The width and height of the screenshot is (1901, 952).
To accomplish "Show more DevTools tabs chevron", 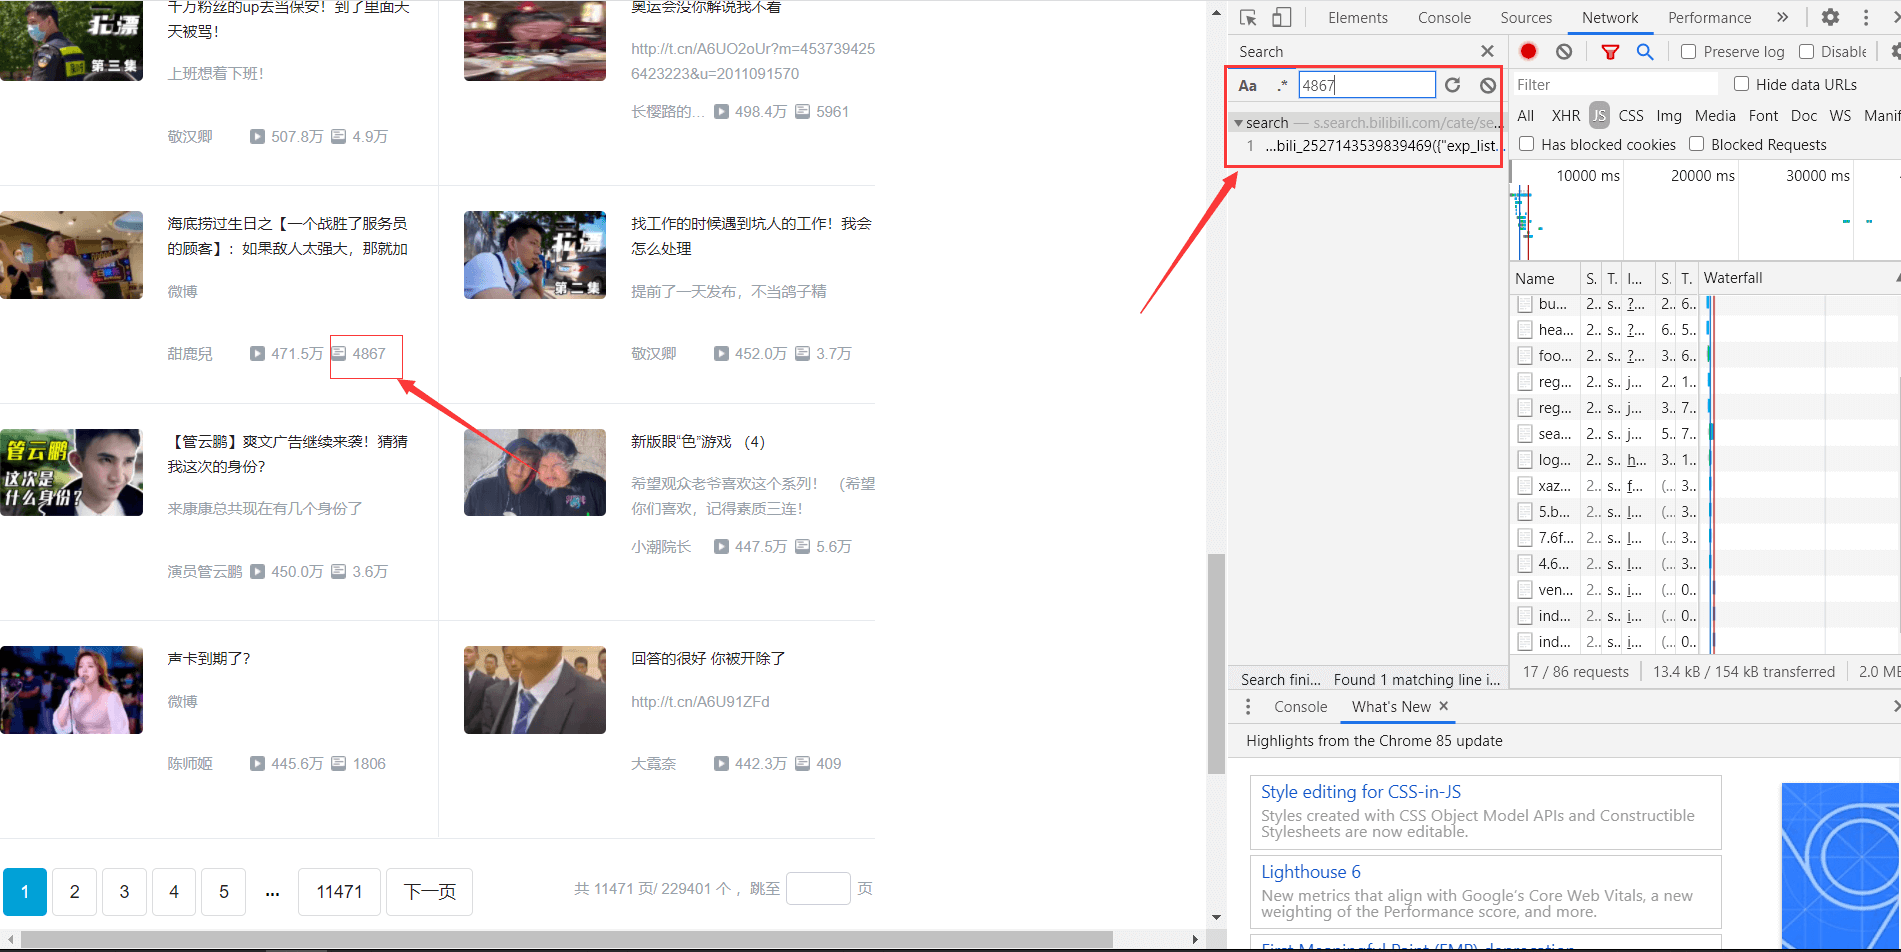I will click(x=1782, y=17).
